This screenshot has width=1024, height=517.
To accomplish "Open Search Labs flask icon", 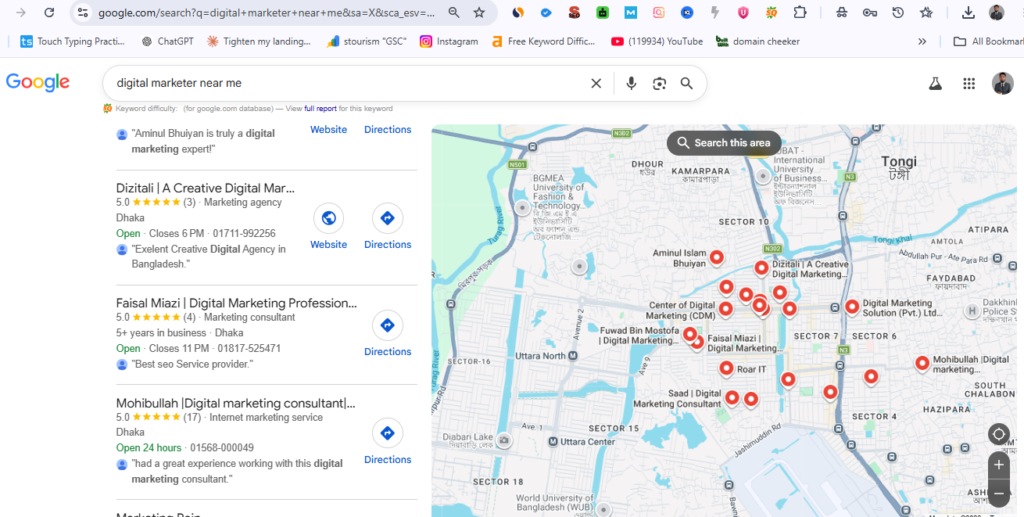I will coord(935,83).
